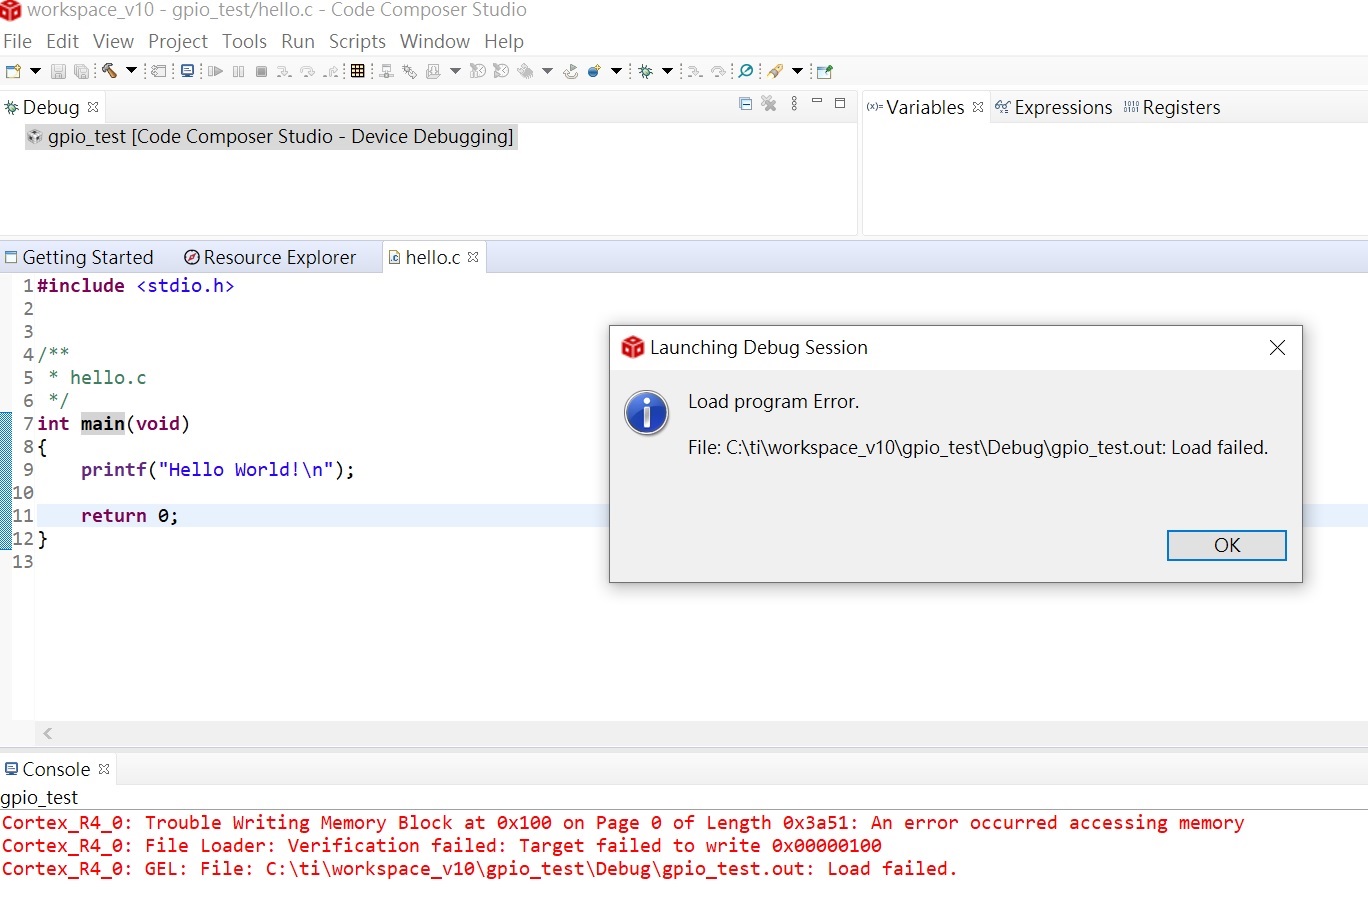Click the Save icon in toolbar

tap(58, 71)
